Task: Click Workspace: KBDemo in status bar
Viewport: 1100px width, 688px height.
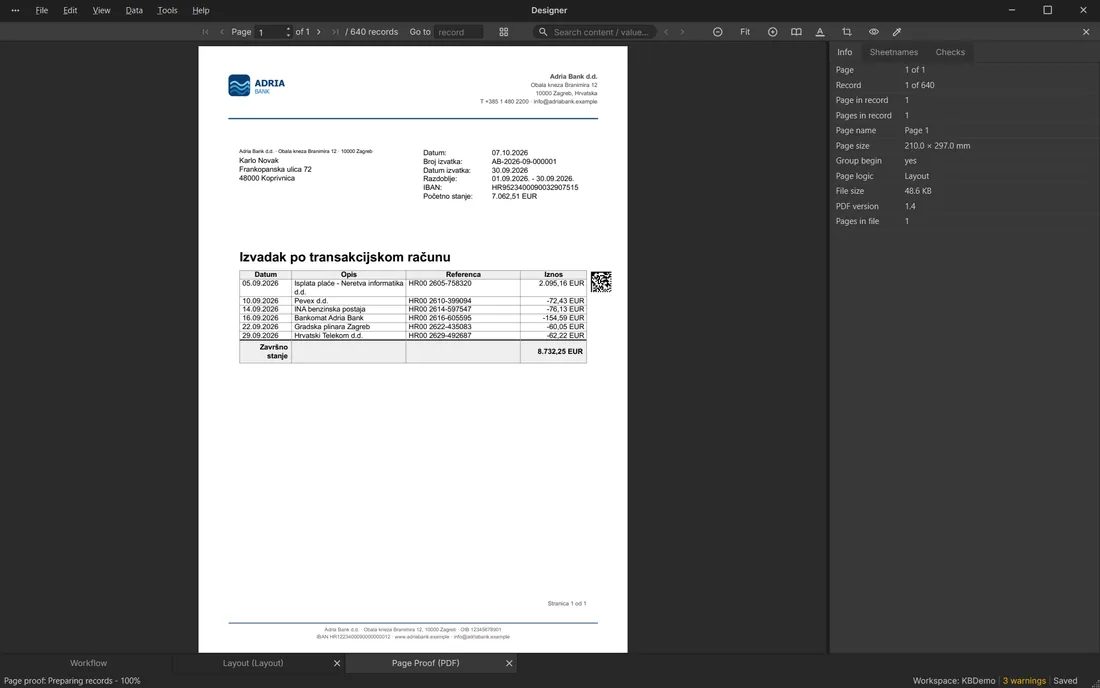Action: pyautogui.click(x=954, y=681)
